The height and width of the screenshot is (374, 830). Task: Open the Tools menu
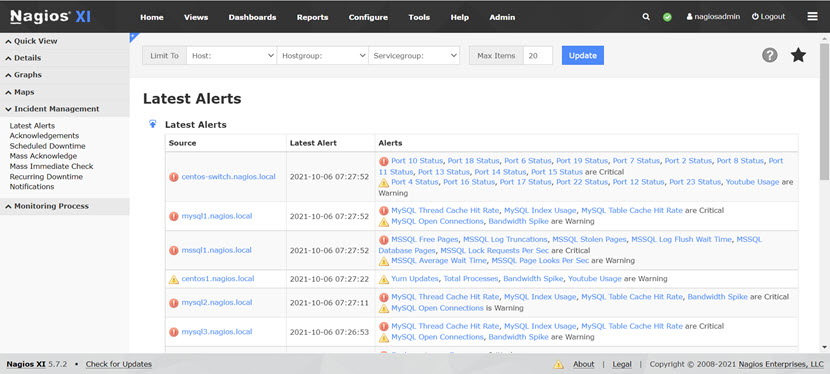pyautogui.click(x=419, y=17)
